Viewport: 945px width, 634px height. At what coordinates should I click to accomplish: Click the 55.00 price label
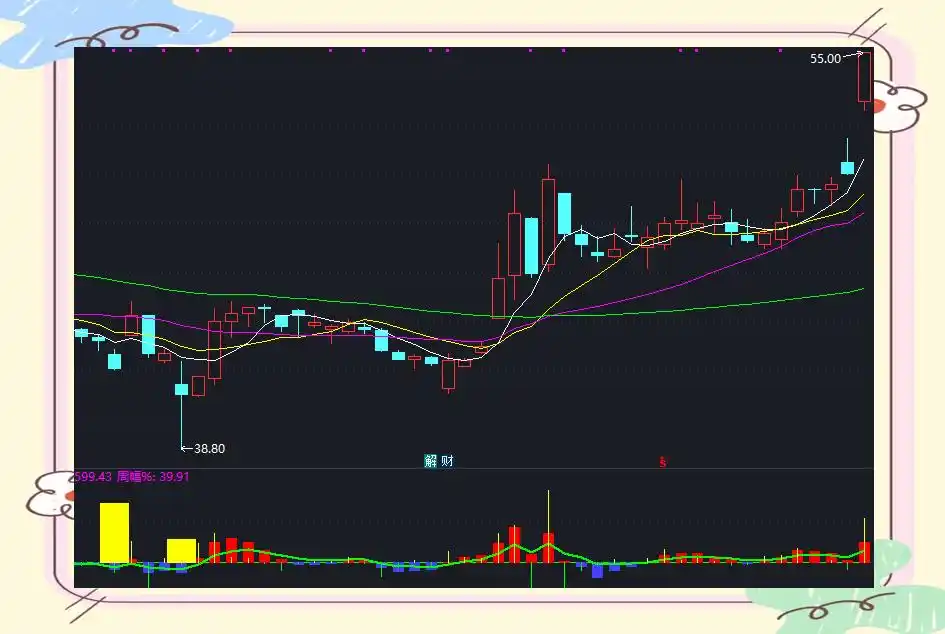823,59
